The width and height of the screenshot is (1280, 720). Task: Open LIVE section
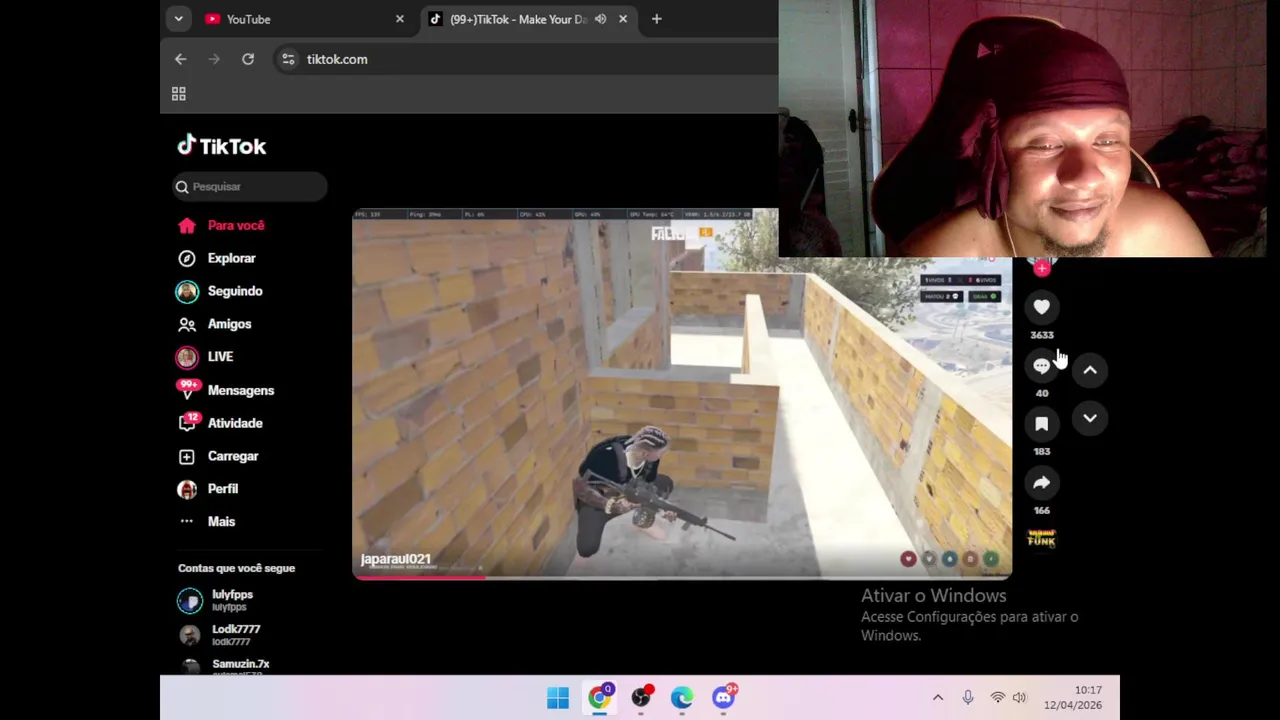206,357
